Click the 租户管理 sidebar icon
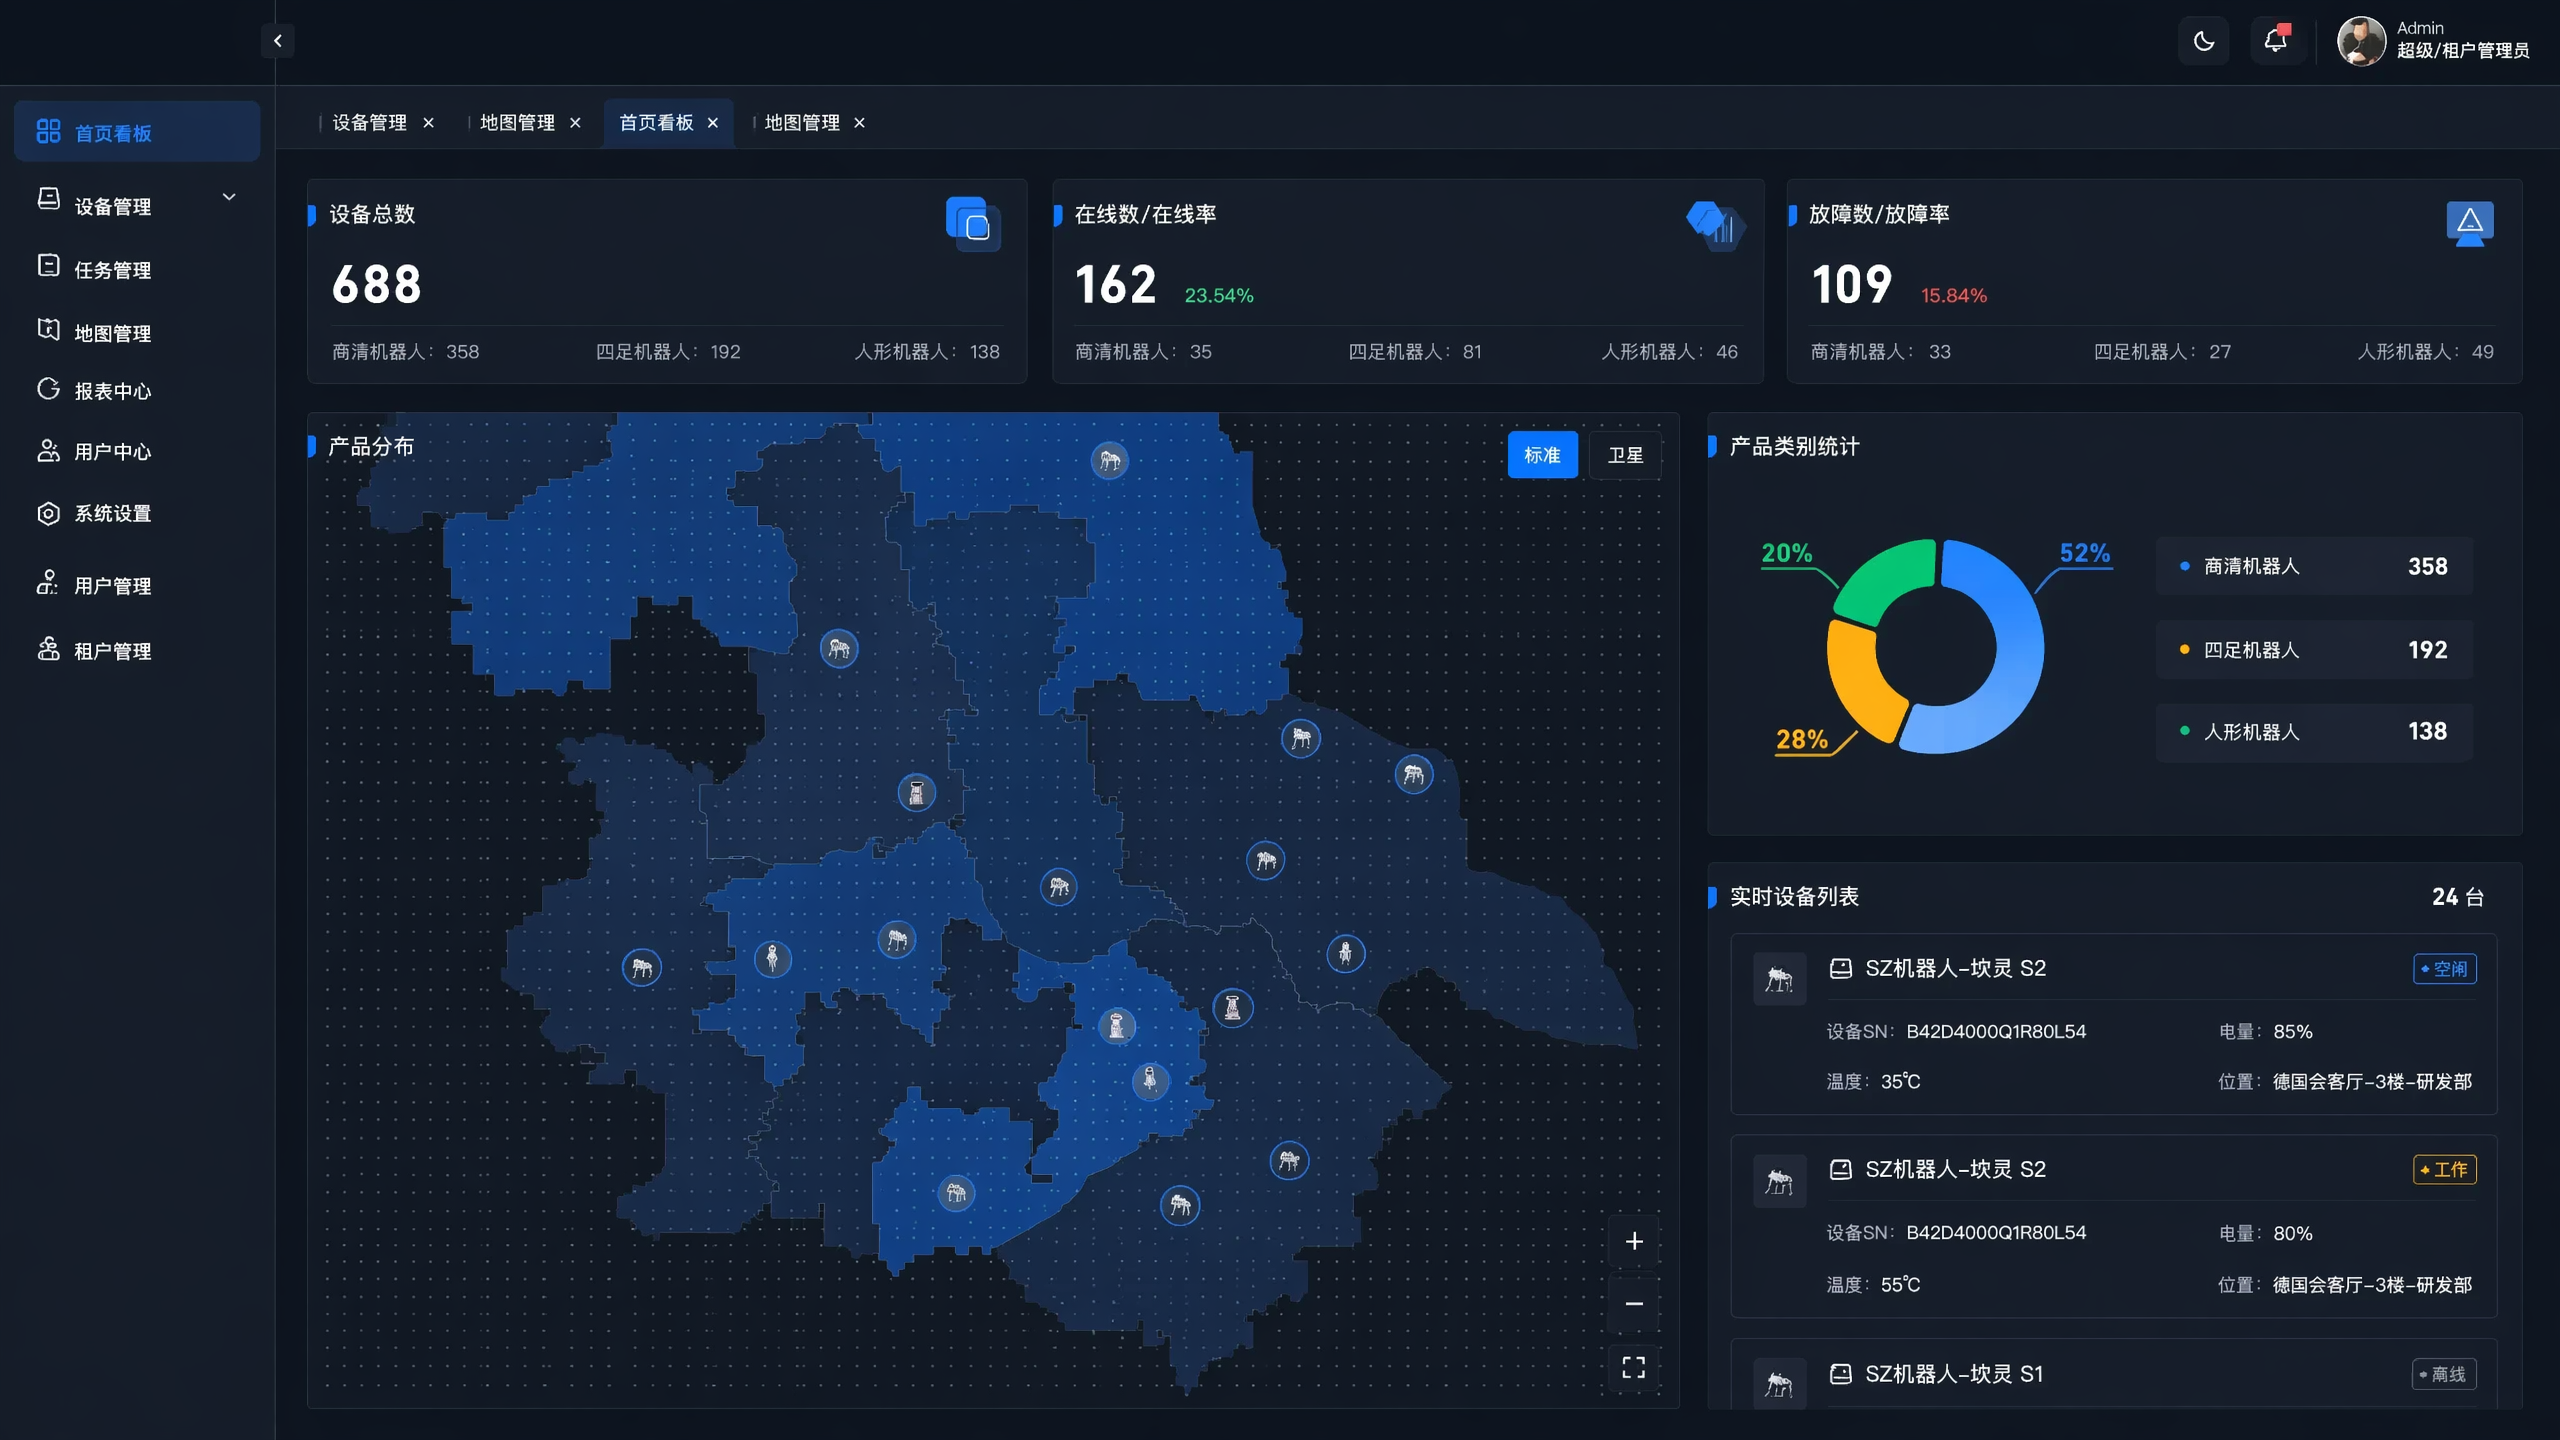This screenshot has width=2560, height=1440. (x=48, y=649)
